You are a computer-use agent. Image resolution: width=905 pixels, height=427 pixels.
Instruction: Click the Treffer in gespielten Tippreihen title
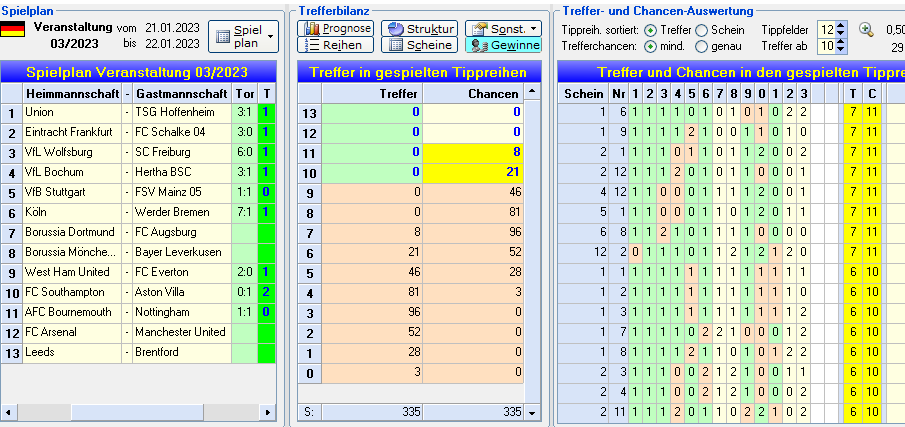pyautogui.click(x=419, y=72)
